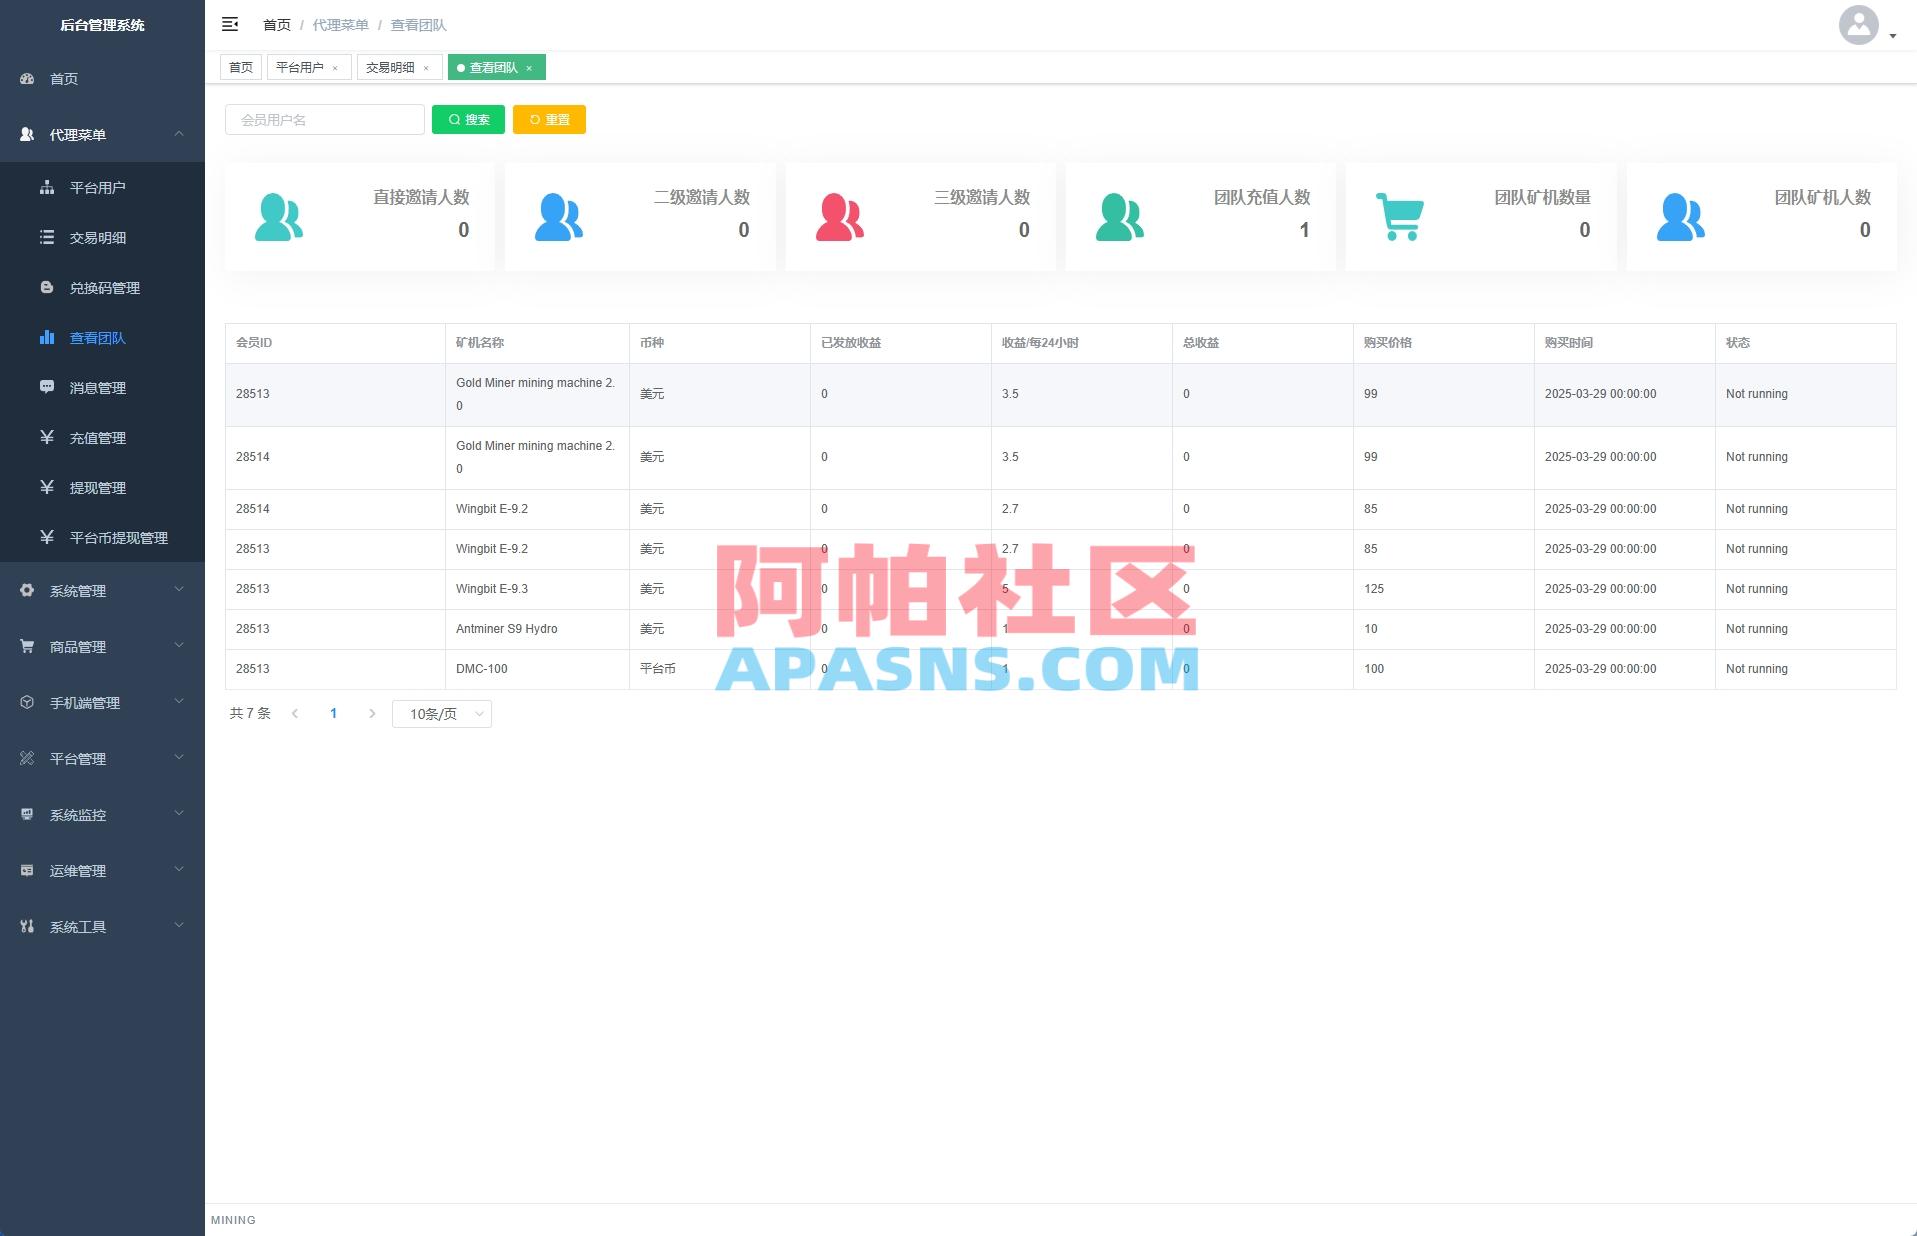The height and width of the screenshot is (1236, 1917).
Task: Click the 系统监控 monitor icon
Action: pyautogui.click(x=26, y=814)
